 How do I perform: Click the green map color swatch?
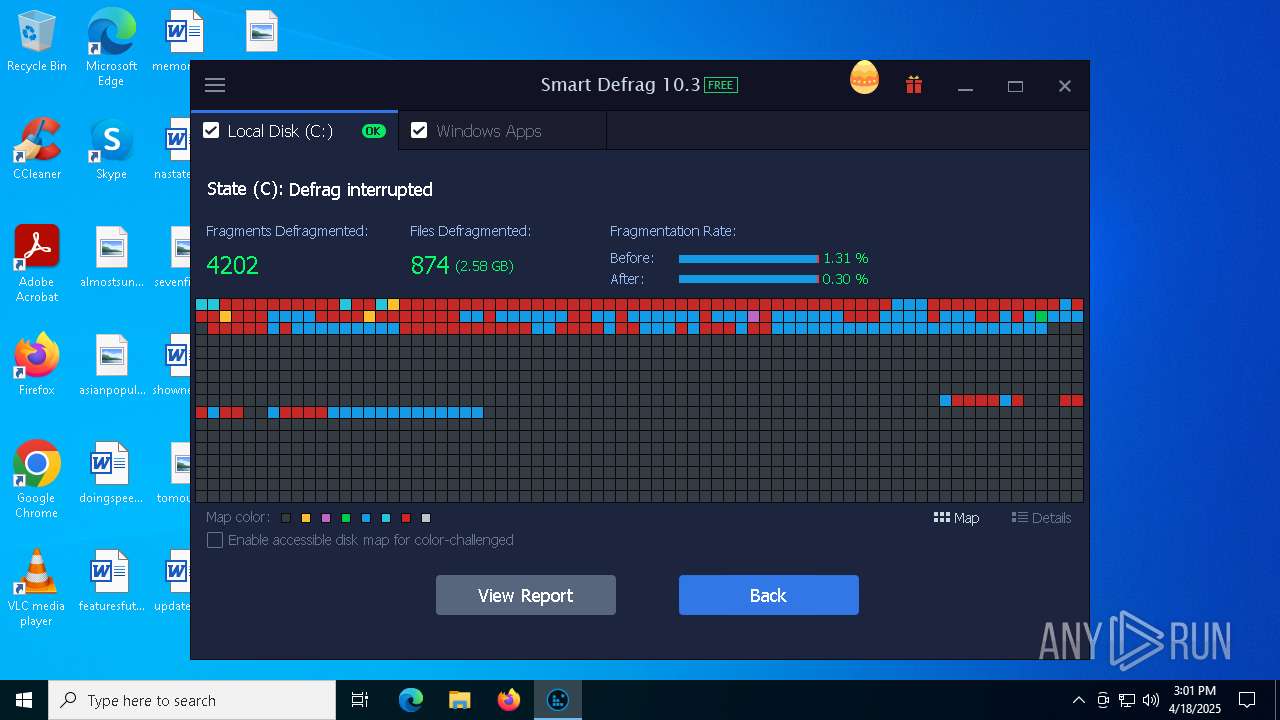346,518
